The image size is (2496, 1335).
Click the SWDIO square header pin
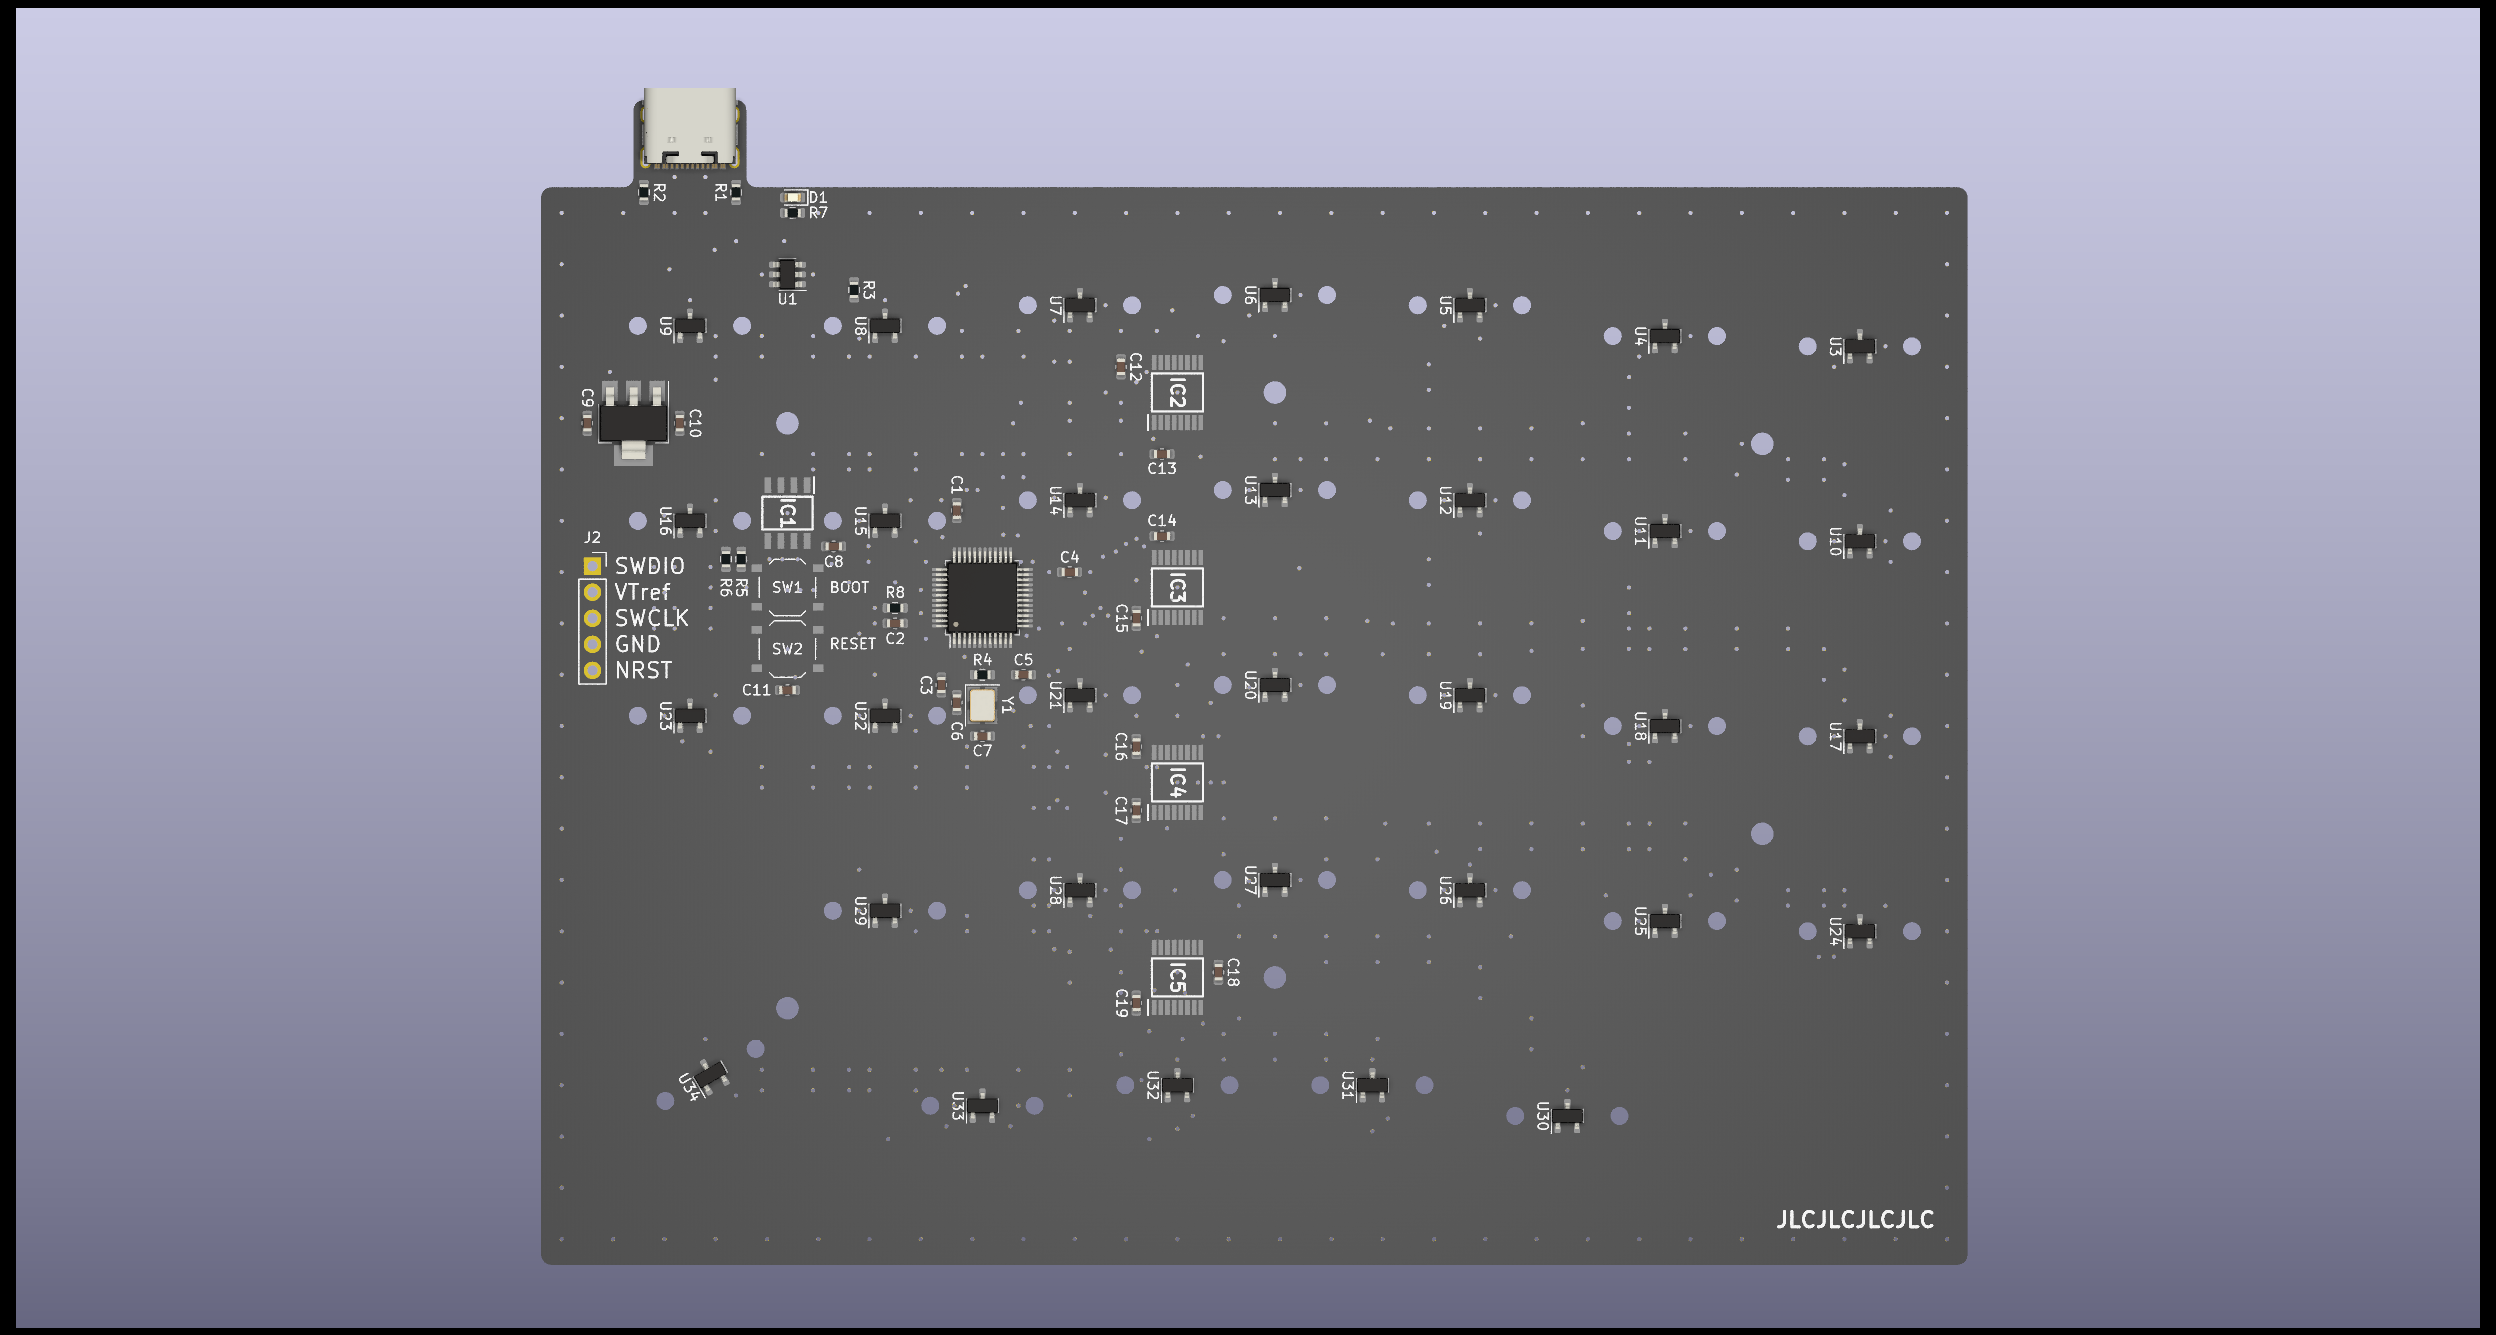coord(592,566)
